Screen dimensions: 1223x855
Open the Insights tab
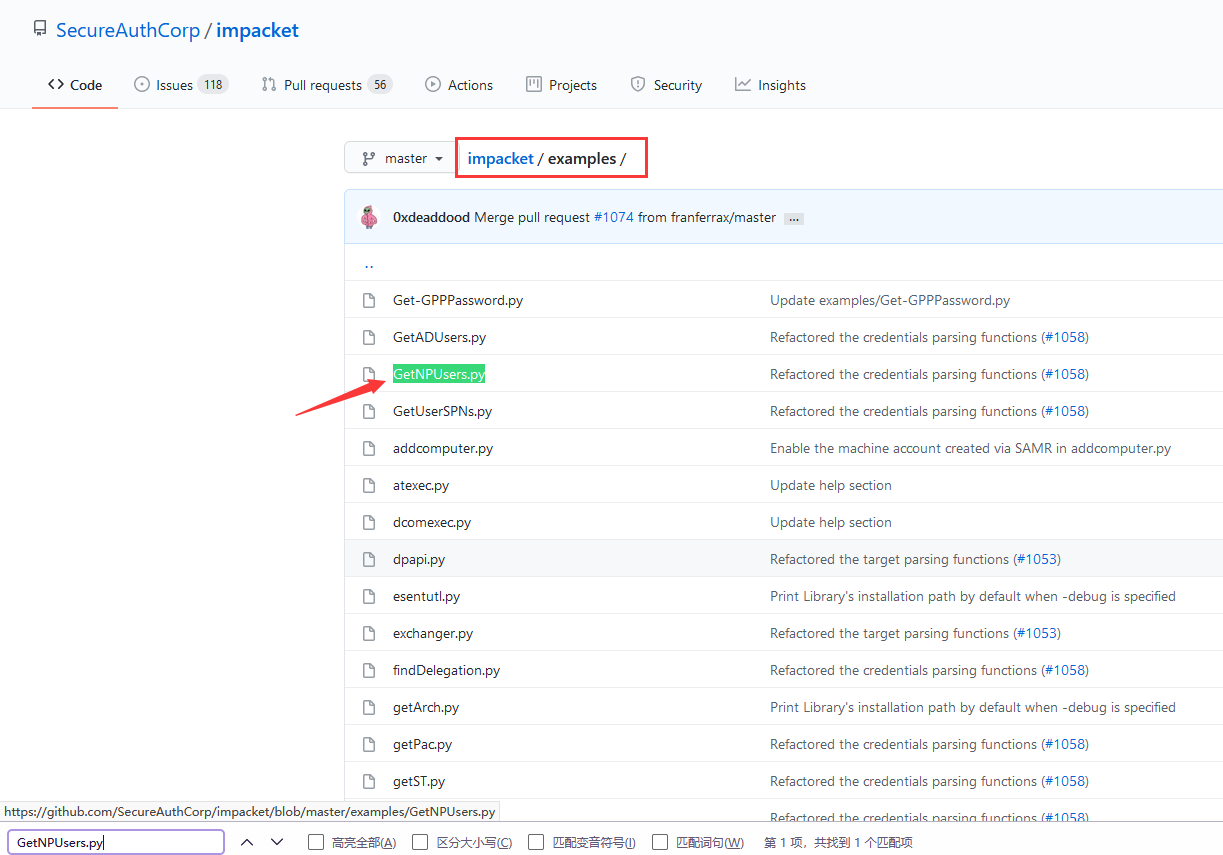coord(770,85)
